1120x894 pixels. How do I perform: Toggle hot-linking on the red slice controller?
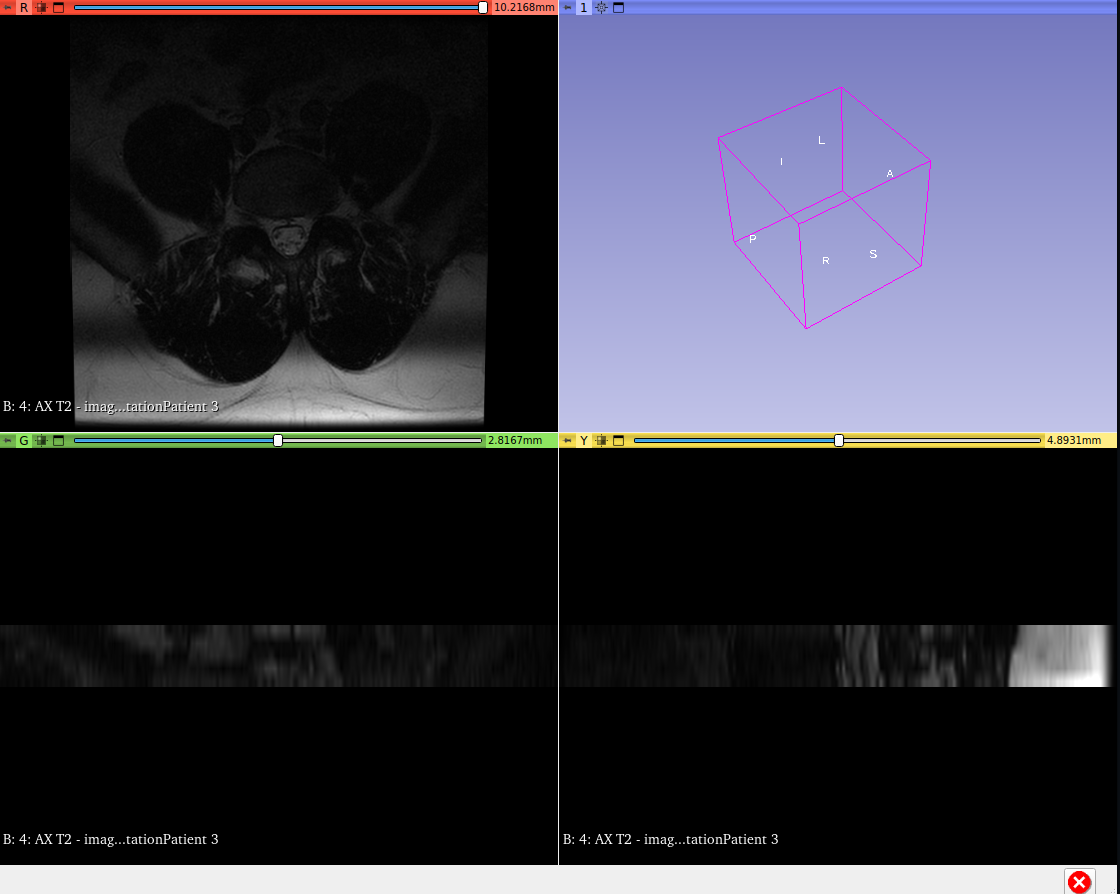[41, 7]
